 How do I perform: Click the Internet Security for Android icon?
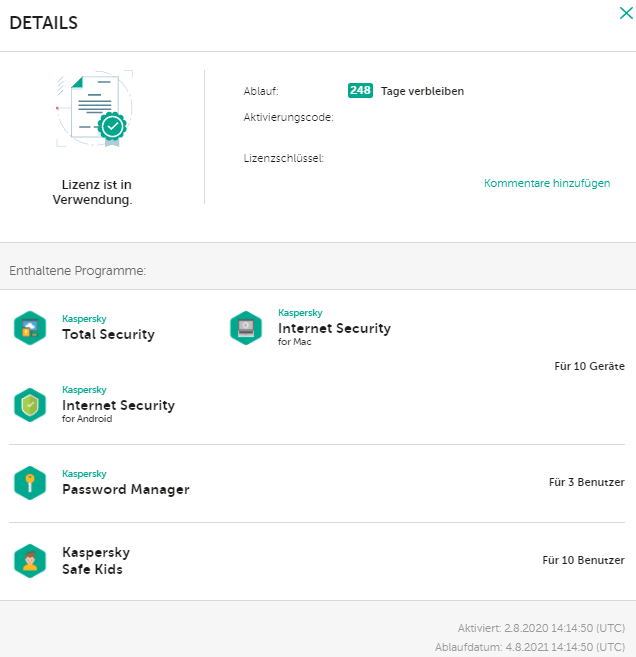tap(30, 405)
